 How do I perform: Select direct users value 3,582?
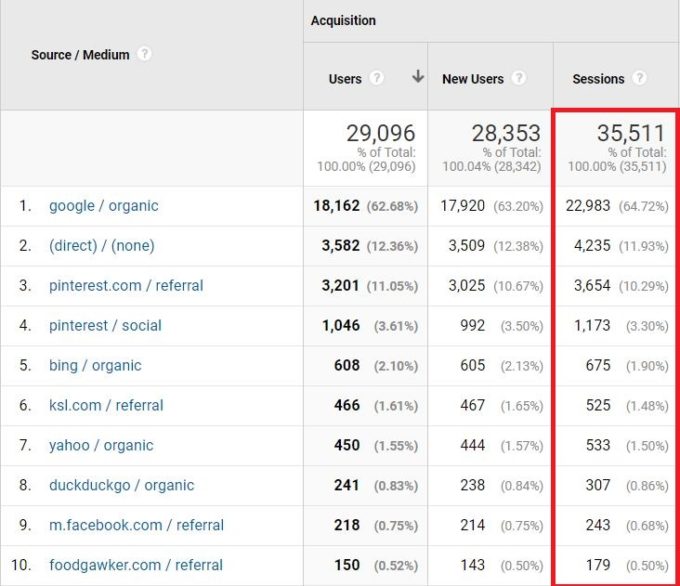[x=341, y=246]
